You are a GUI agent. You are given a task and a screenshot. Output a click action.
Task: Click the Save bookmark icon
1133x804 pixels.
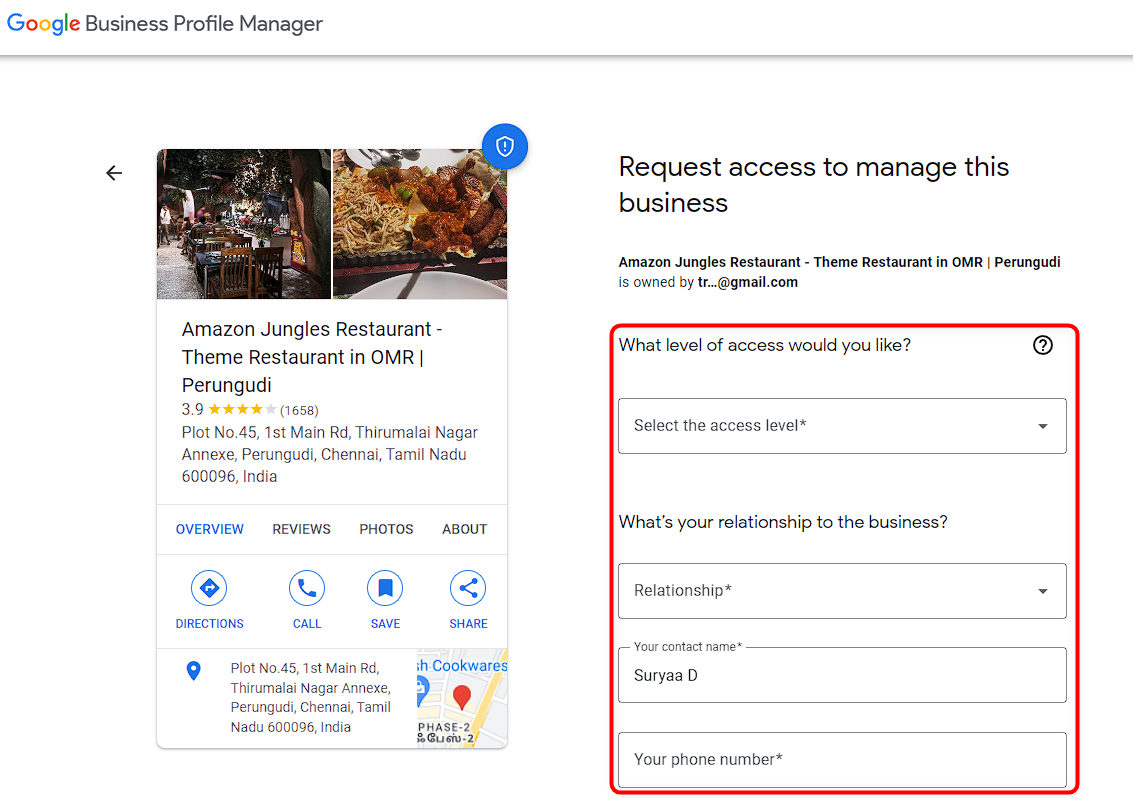click(x=385, y=588)
